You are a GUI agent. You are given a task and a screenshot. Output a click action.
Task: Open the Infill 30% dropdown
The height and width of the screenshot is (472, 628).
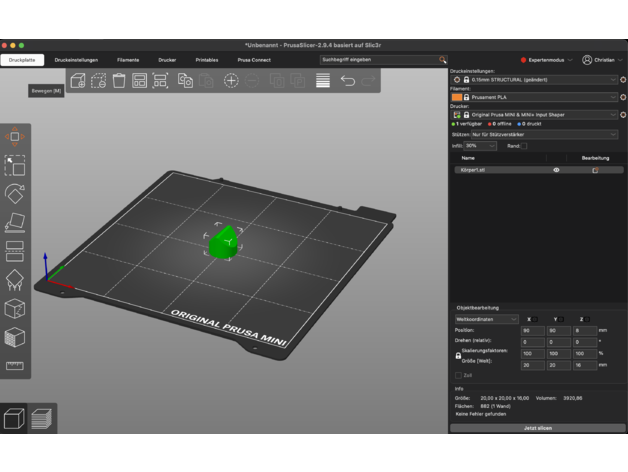point(480,146)
